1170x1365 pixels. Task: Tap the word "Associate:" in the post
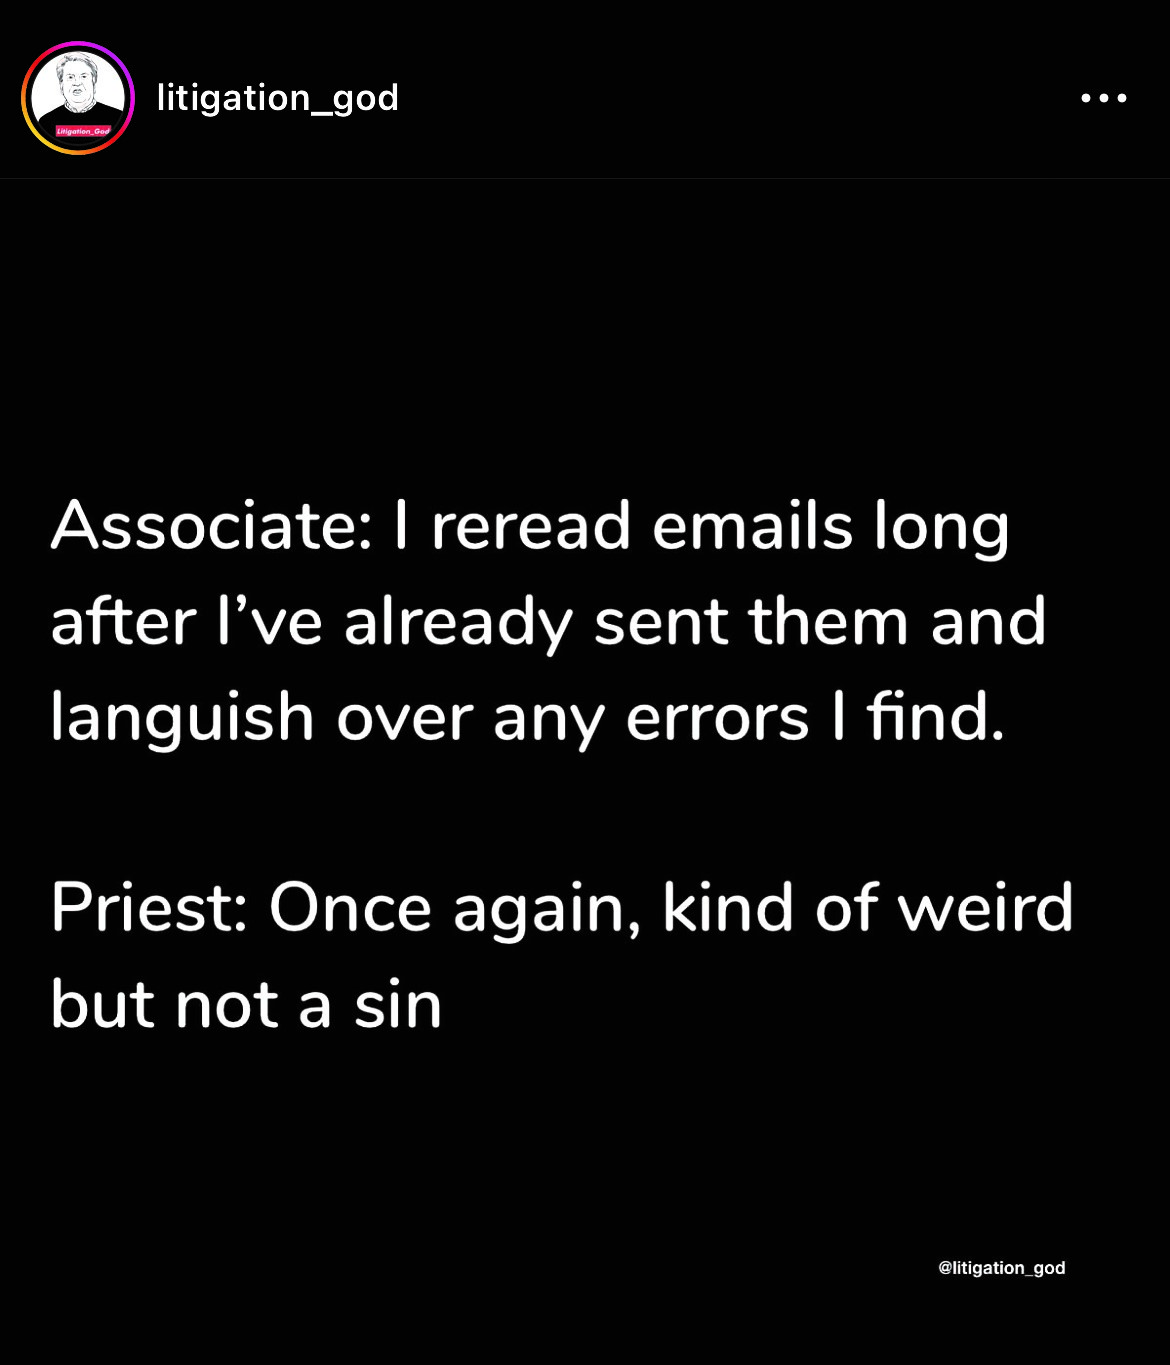pyautogui.click(x=212, y=526)
